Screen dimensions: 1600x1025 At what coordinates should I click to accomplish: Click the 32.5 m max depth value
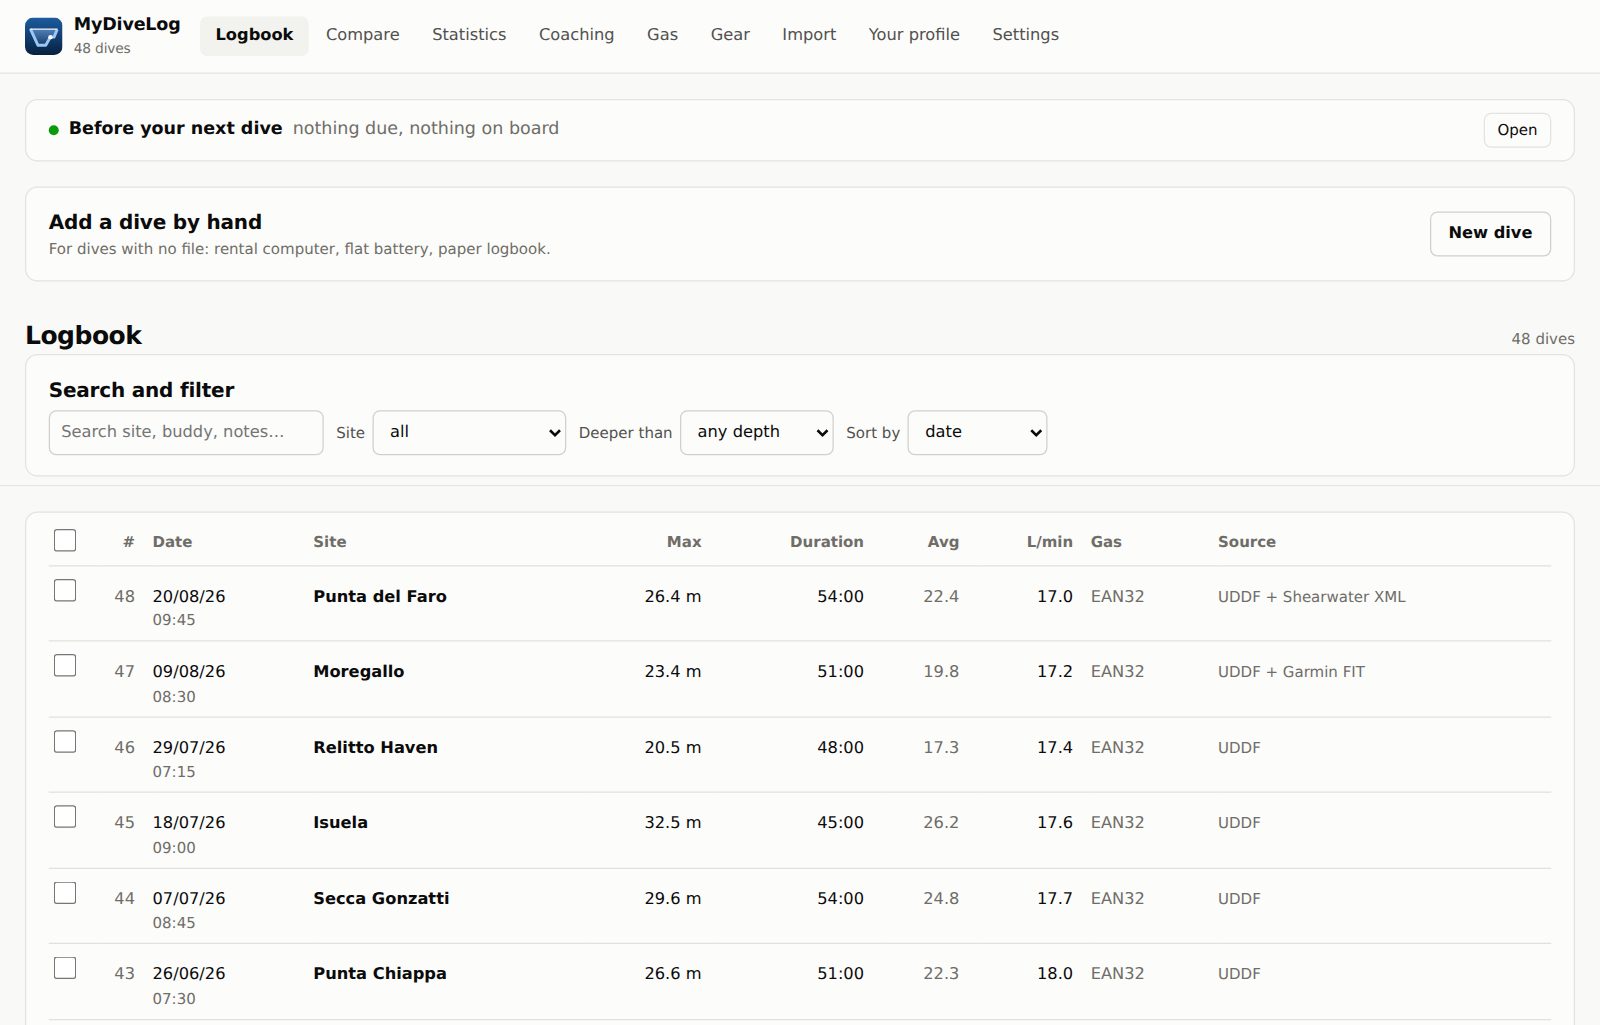click(673, 822)
